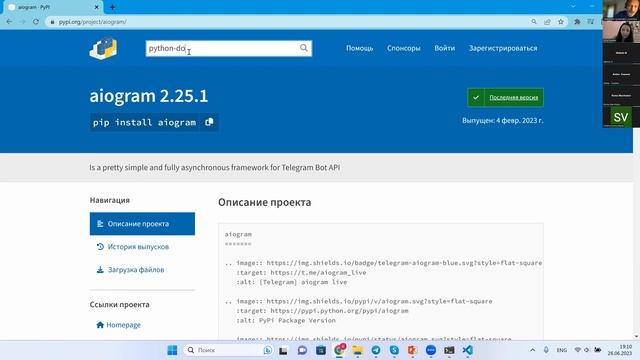Open Task View in the taskbar
Image resolution: width=640 pixels, height=360 pixels.
tap(283, 350)
